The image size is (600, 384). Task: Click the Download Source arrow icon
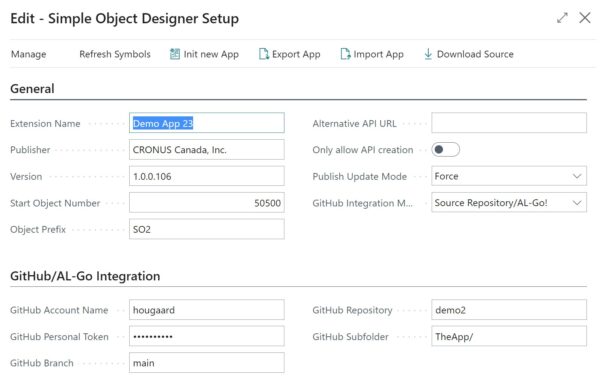coord(428,54)
